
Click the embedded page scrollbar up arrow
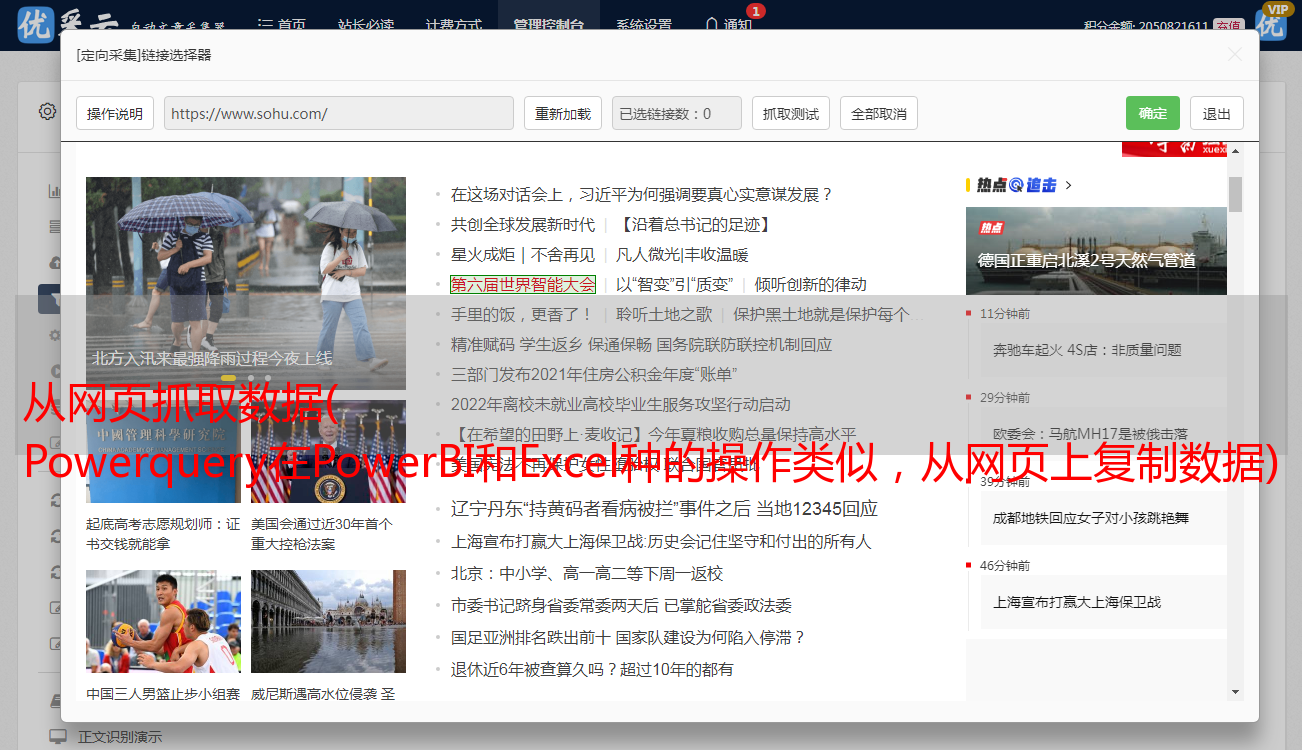pyautogui.click(x=1236, y=151)
